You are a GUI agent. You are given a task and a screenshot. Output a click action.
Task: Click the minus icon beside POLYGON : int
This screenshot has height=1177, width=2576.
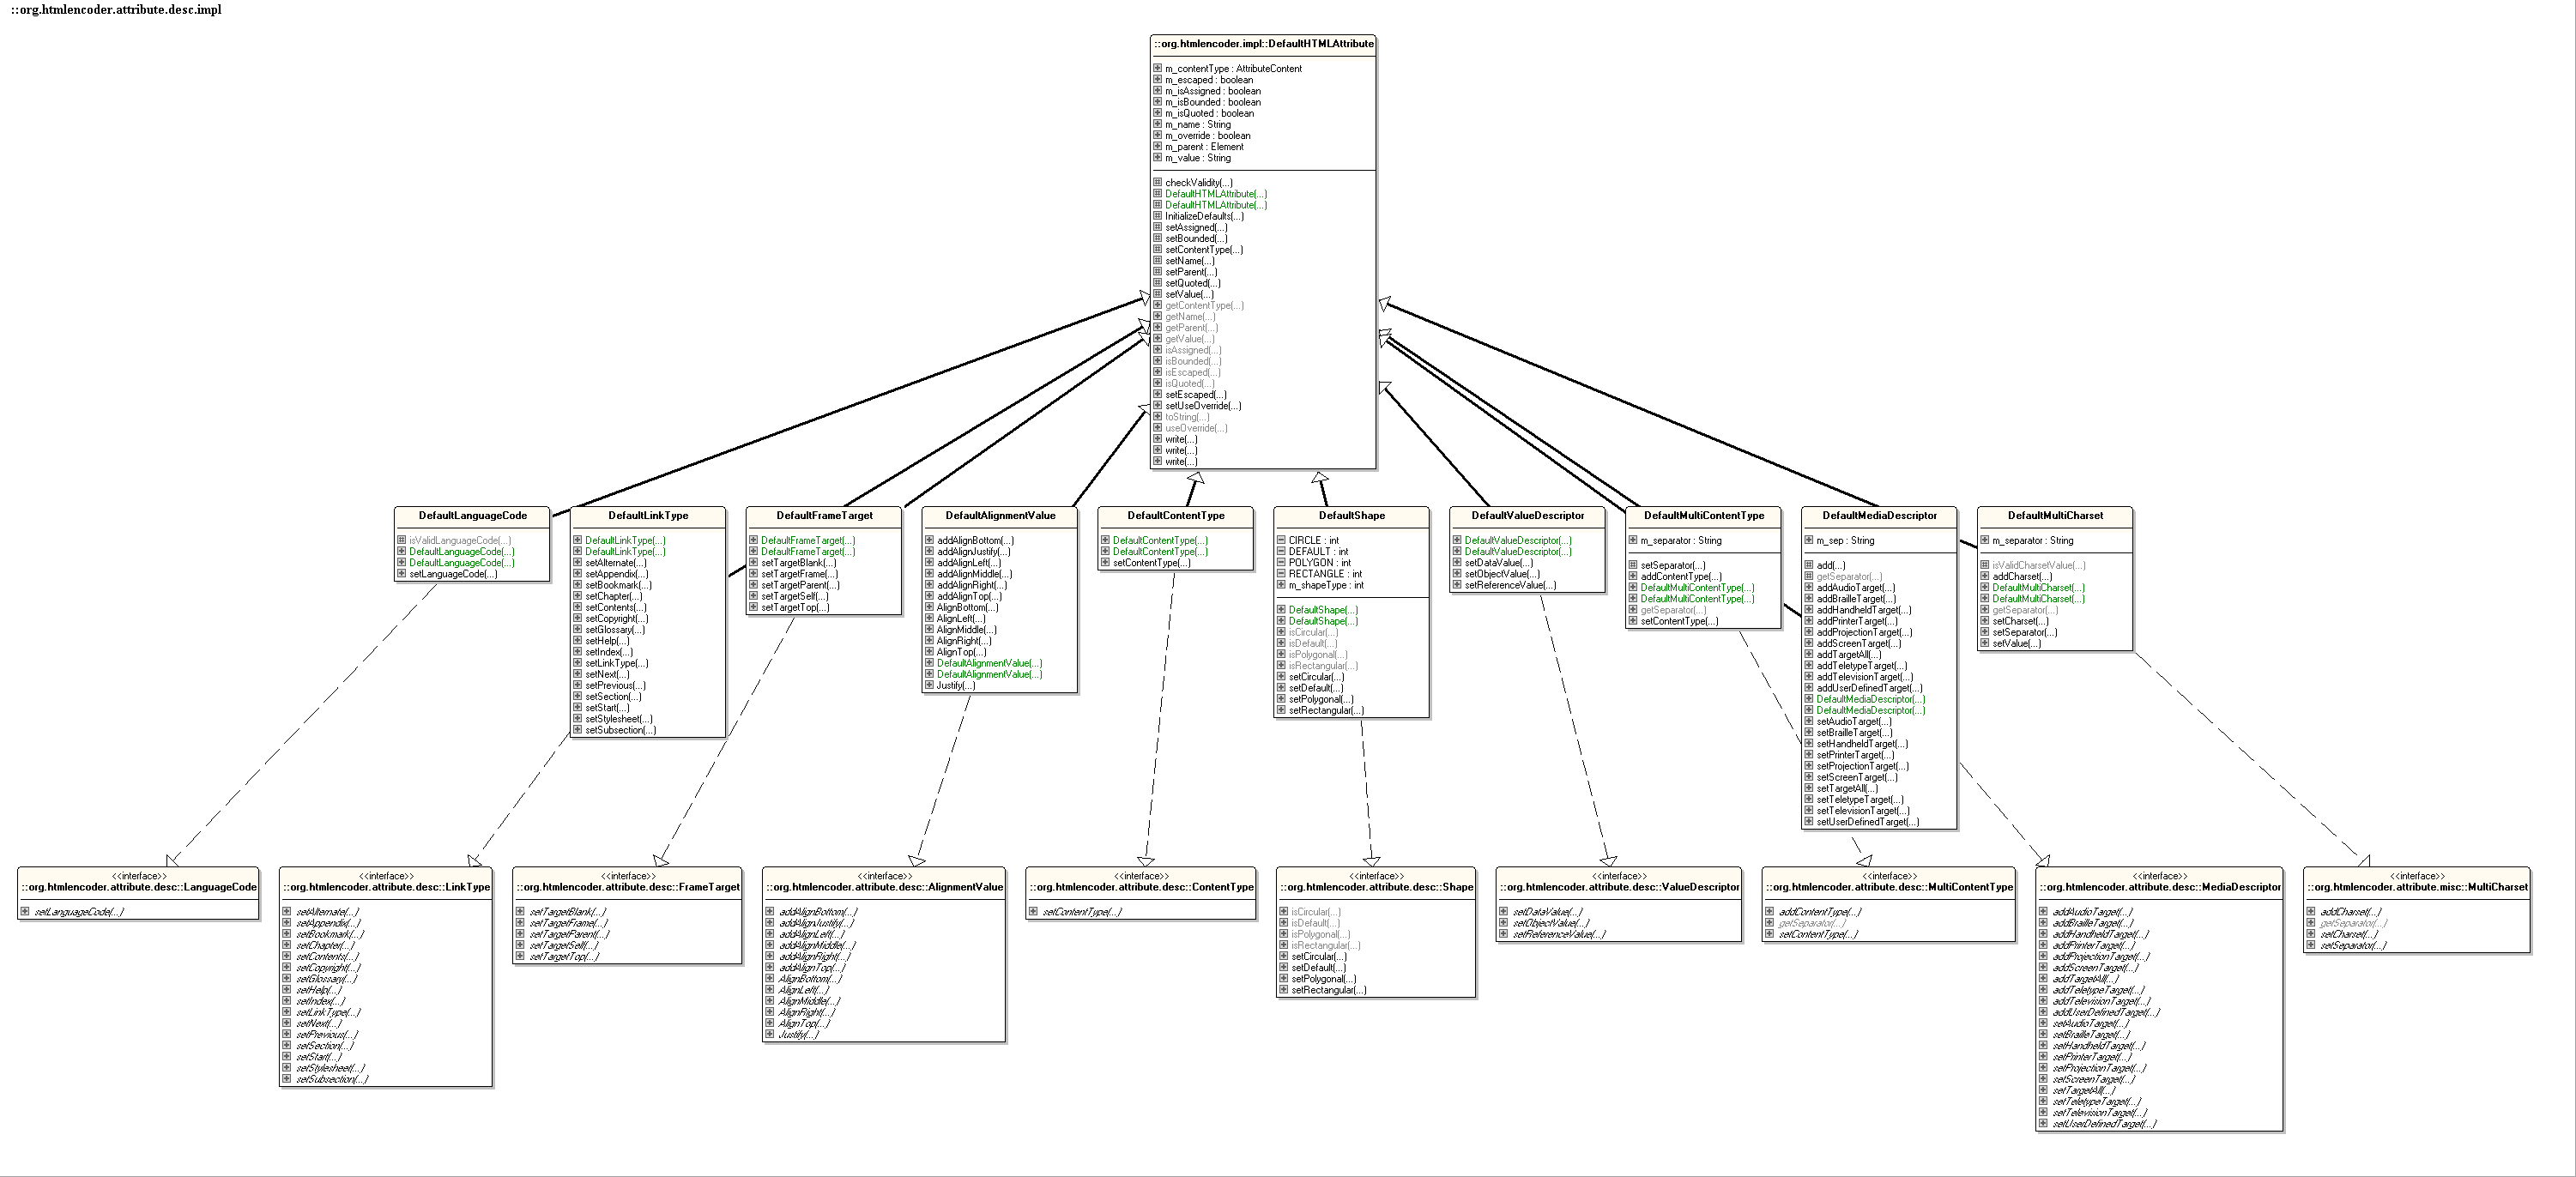[x=1281, y=562]
